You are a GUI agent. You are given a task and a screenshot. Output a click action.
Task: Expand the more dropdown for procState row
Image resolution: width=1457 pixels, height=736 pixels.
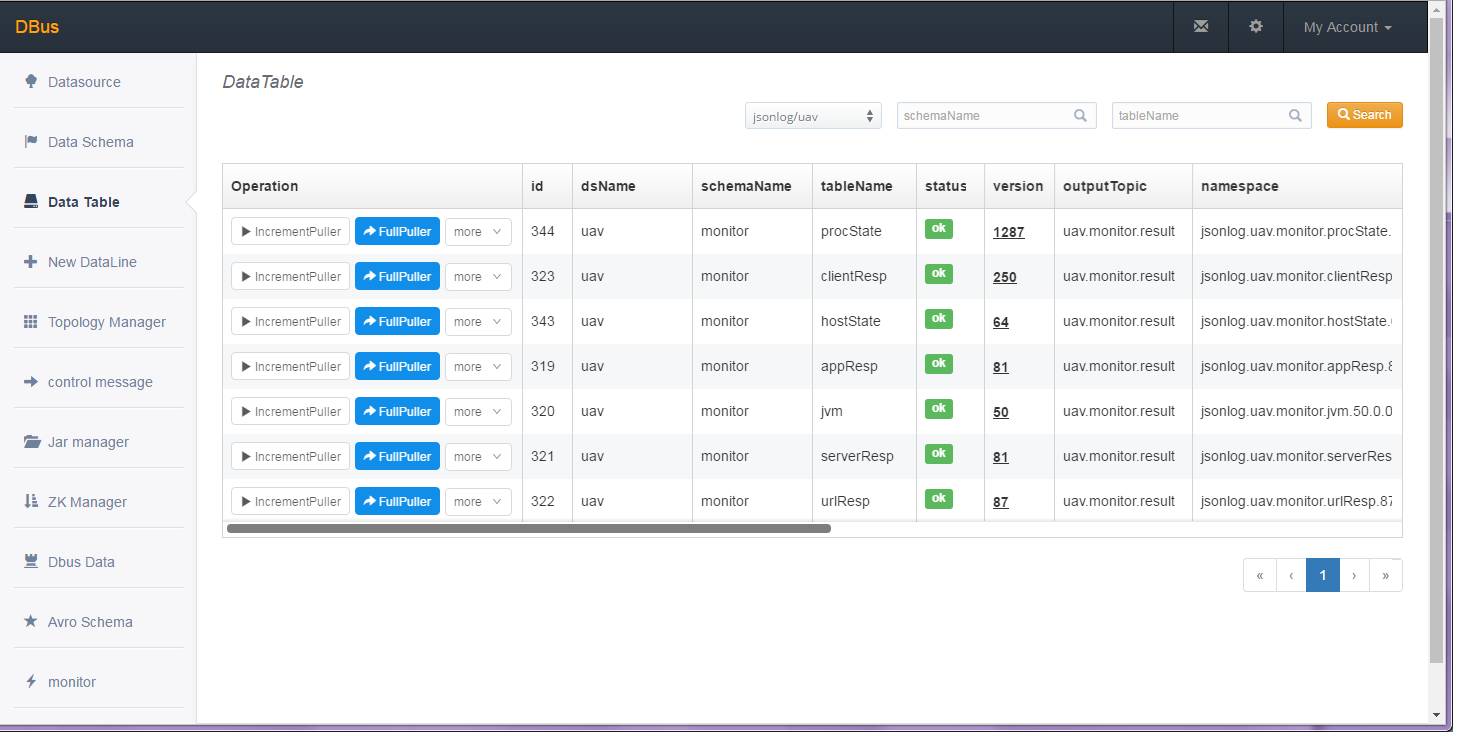478,232
